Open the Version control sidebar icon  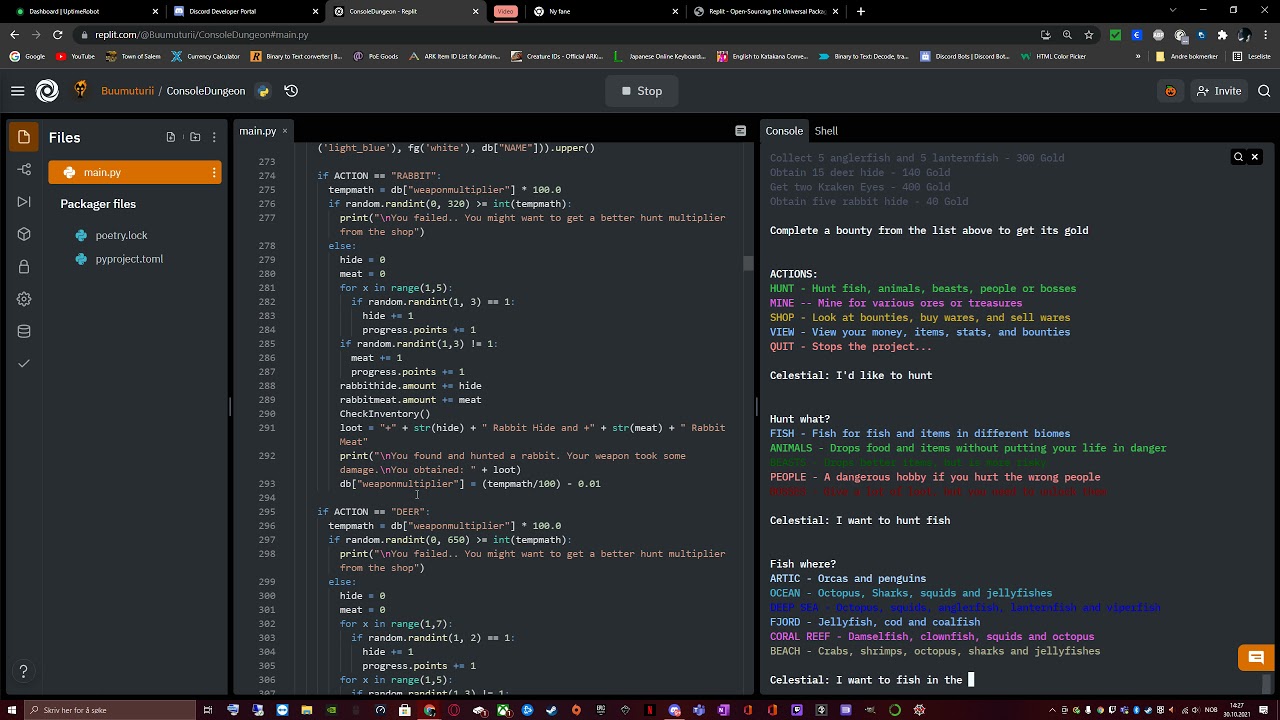pyautogui.click(x=24, y=170)
